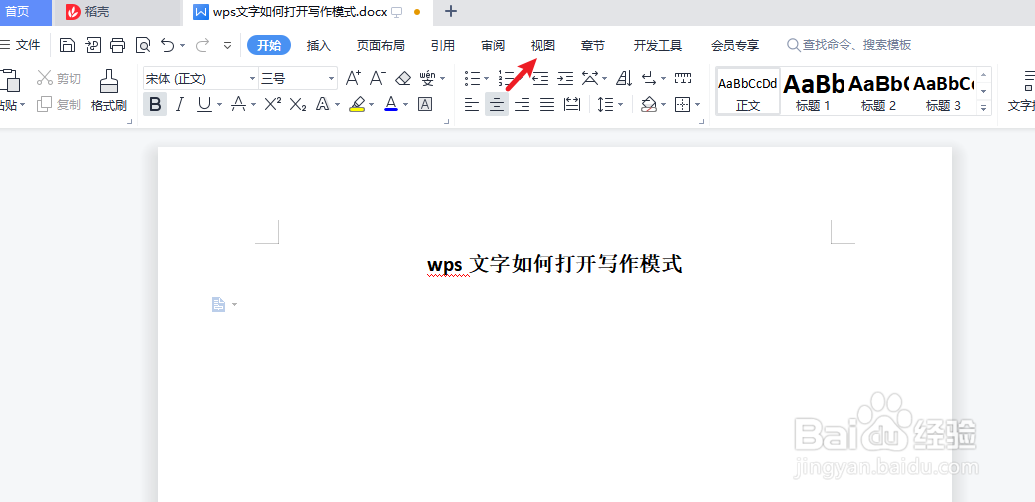Screen dimensions: 1035x502
Task: Increase the paragraph indent
Action: coord(565,78)
